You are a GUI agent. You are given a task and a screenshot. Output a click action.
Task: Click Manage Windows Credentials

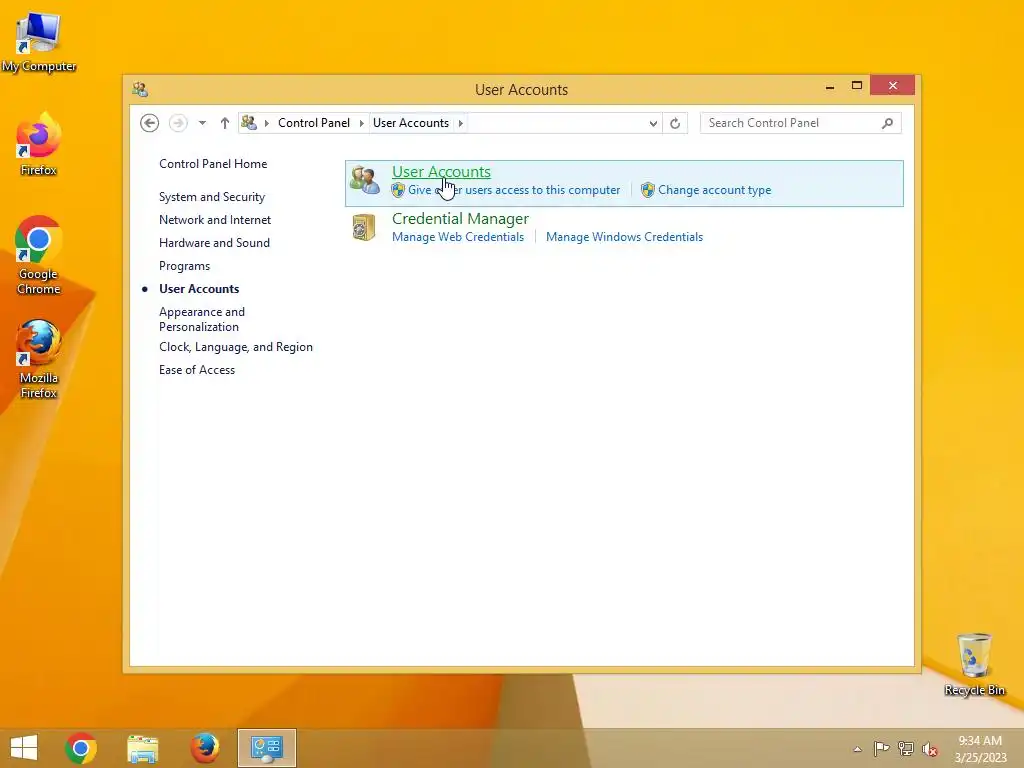point(624,237)
